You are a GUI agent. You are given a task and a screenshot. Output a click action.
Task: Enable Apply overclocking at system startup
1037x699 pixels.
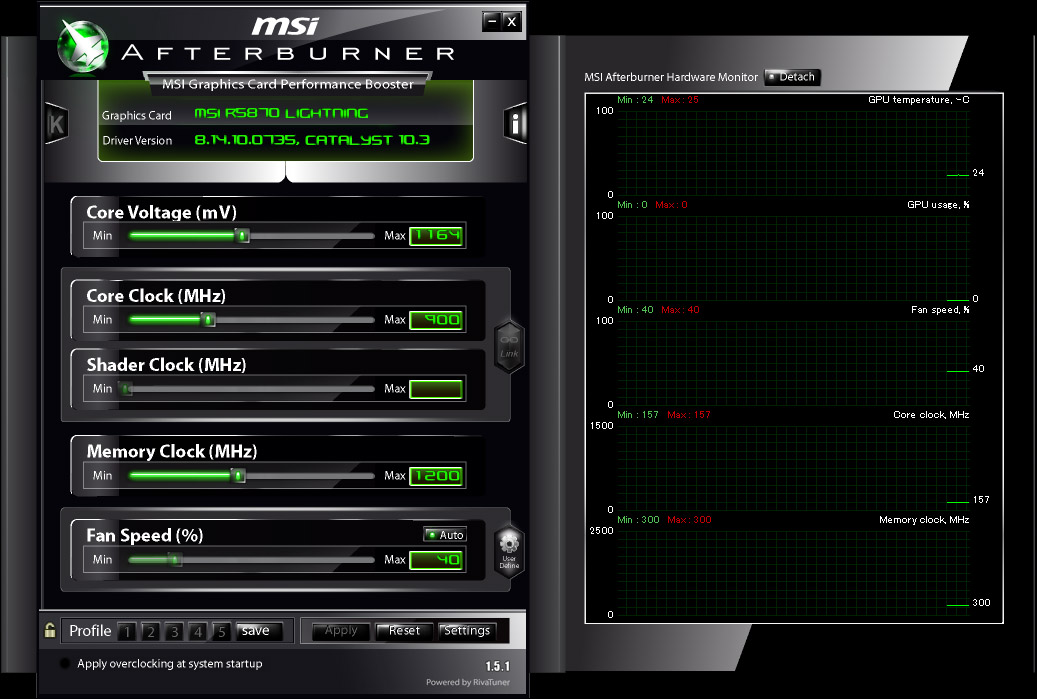tap(65, 663)
